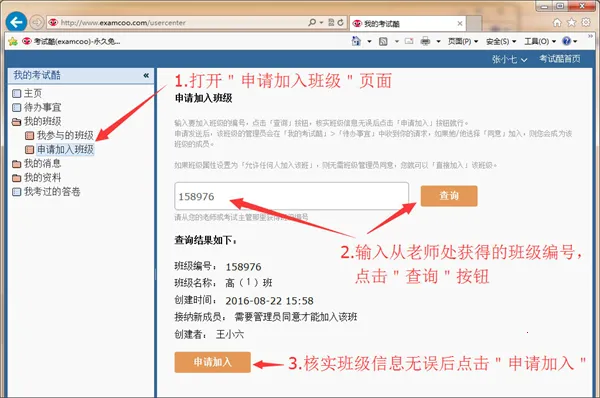Close the 我的考试酷 browser tab
This screenshot has width=600, height=398.
coord(460,24)
